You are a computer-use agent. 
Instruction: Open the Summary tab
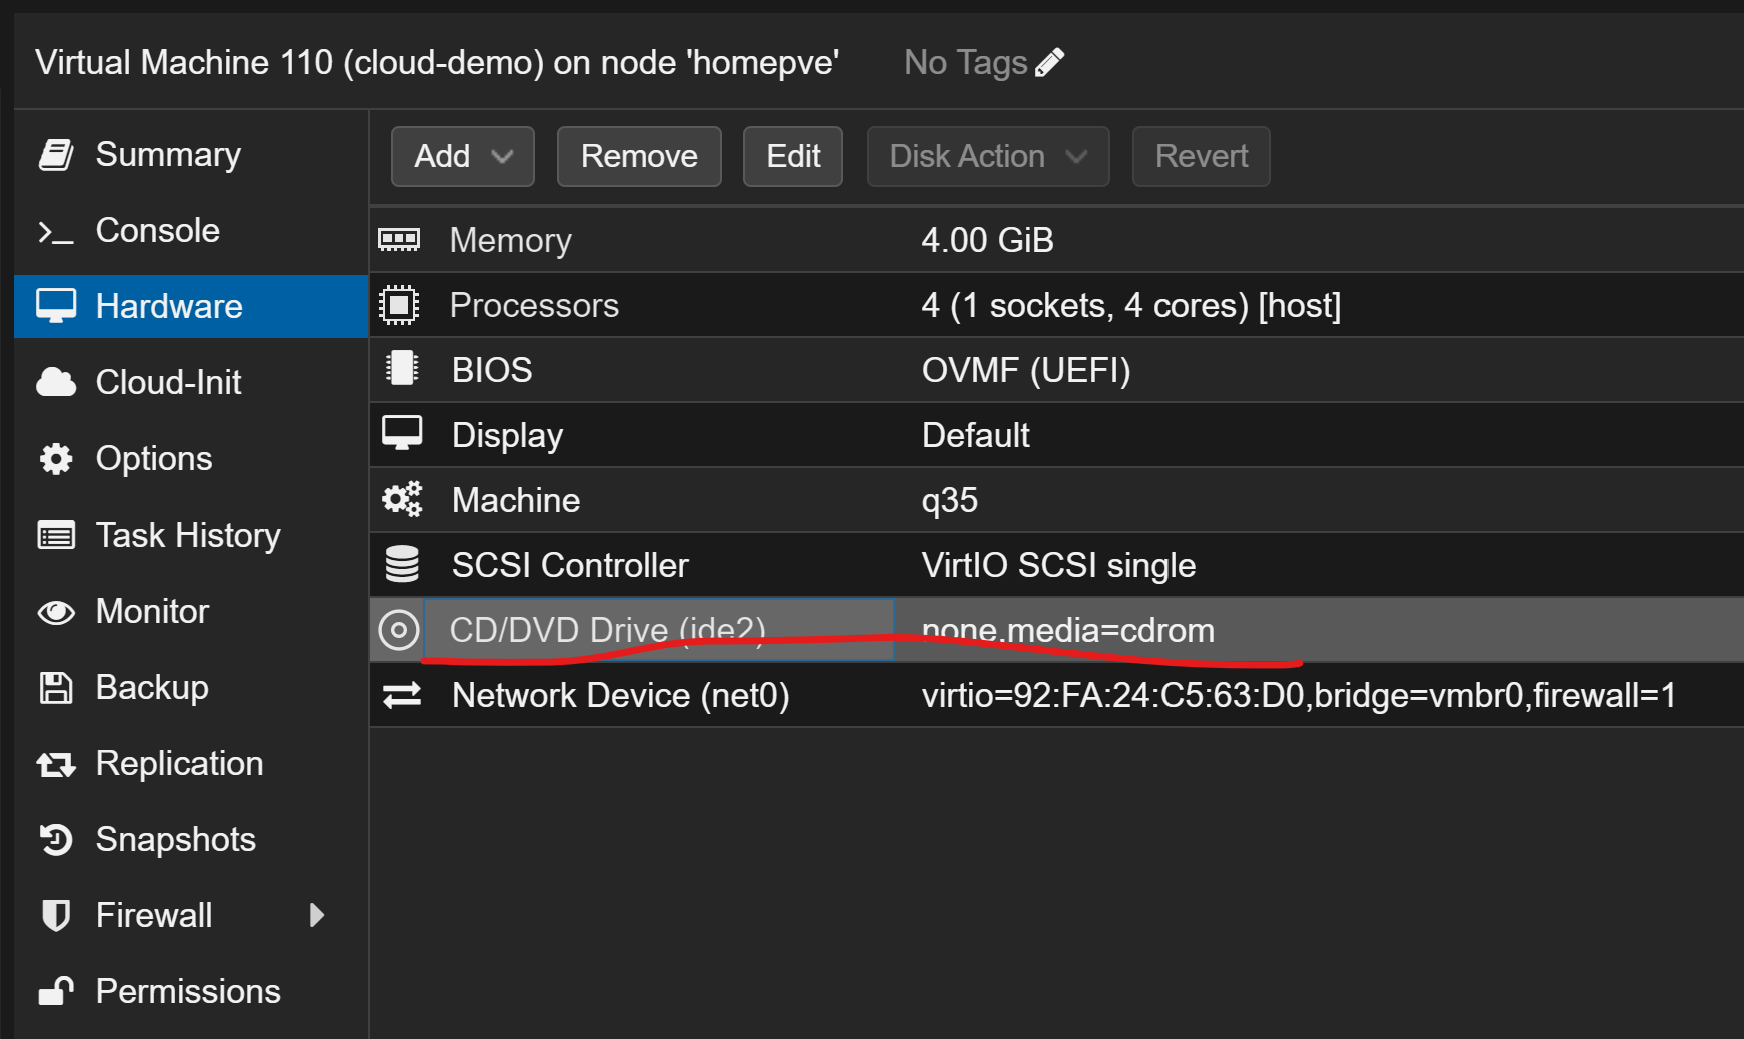[x=167, y=155]
